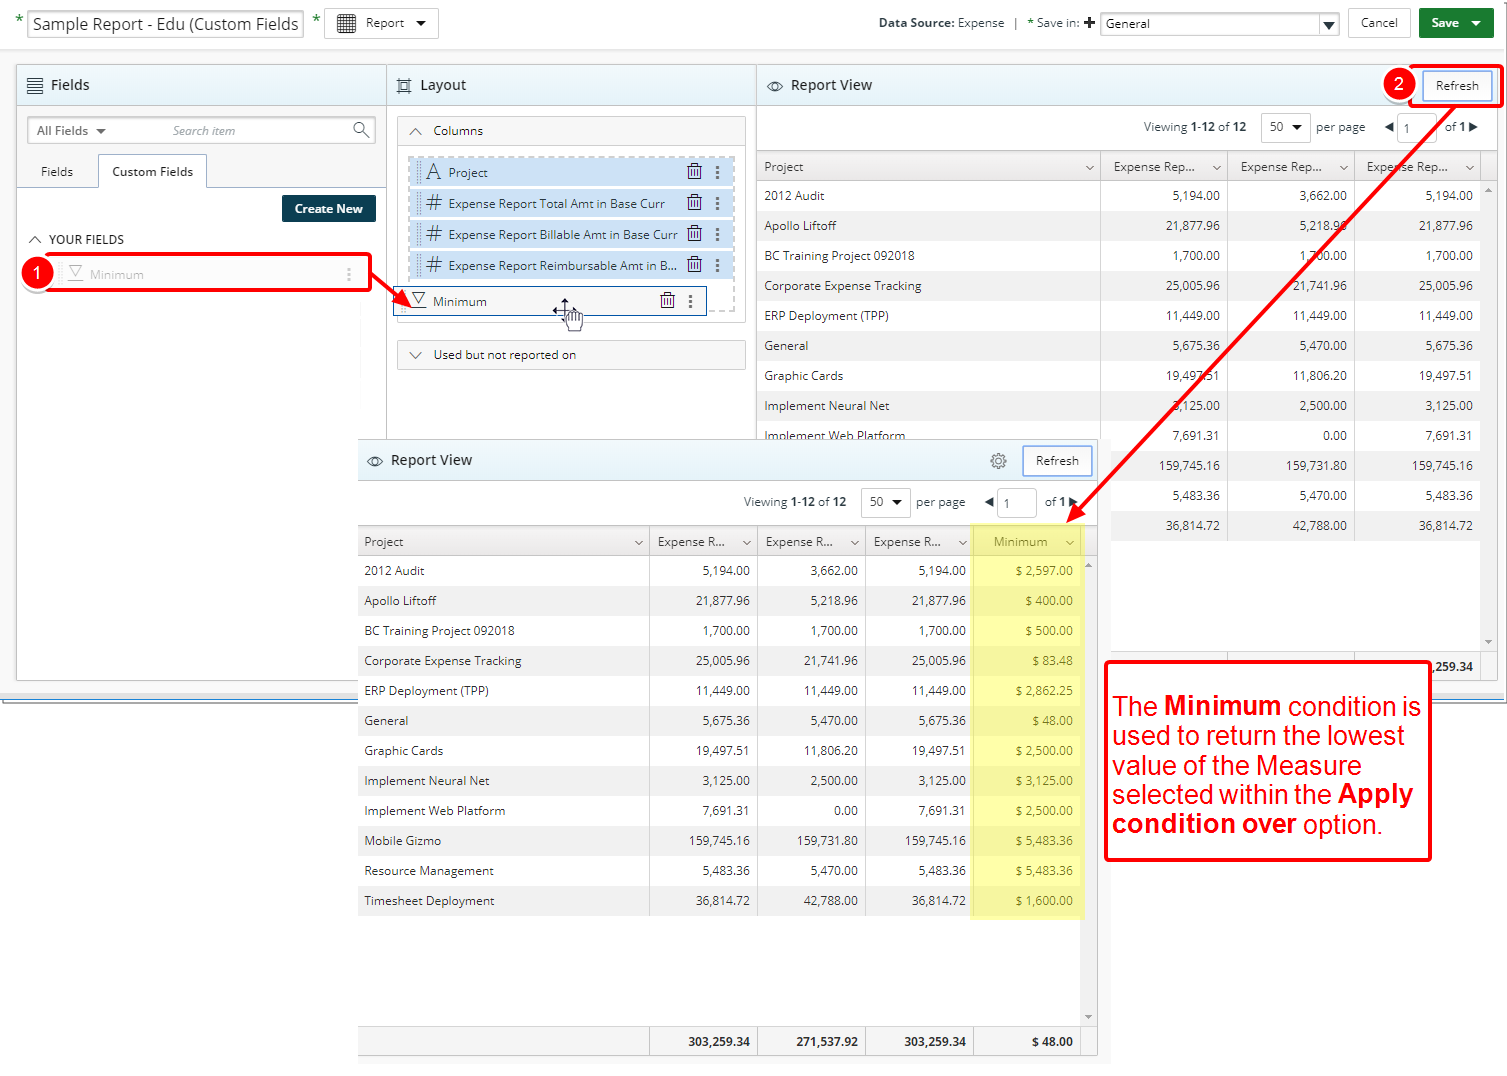This screenshot has height=1076, width=1507.
Task: Click the lower page number field
Action: 1017,503
